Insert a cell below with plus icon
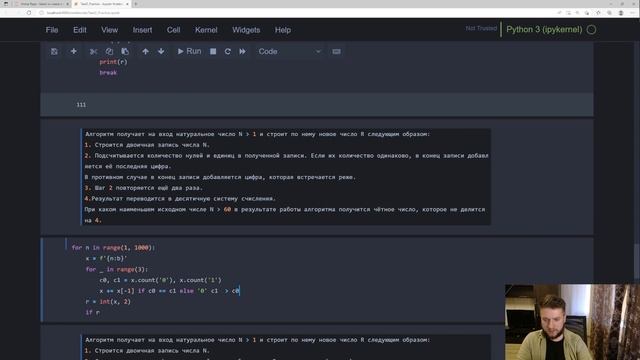Screen dimensions: 640x360 coord(73,51)
